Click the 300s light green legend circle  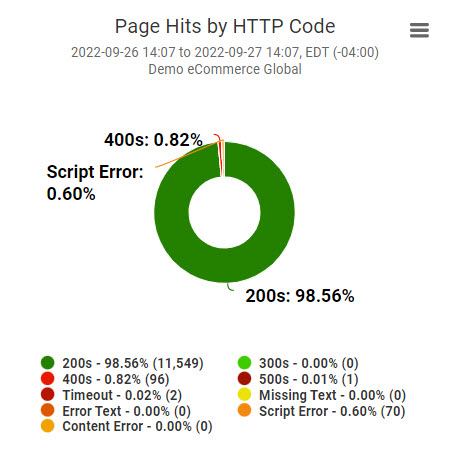pos(244,363)
